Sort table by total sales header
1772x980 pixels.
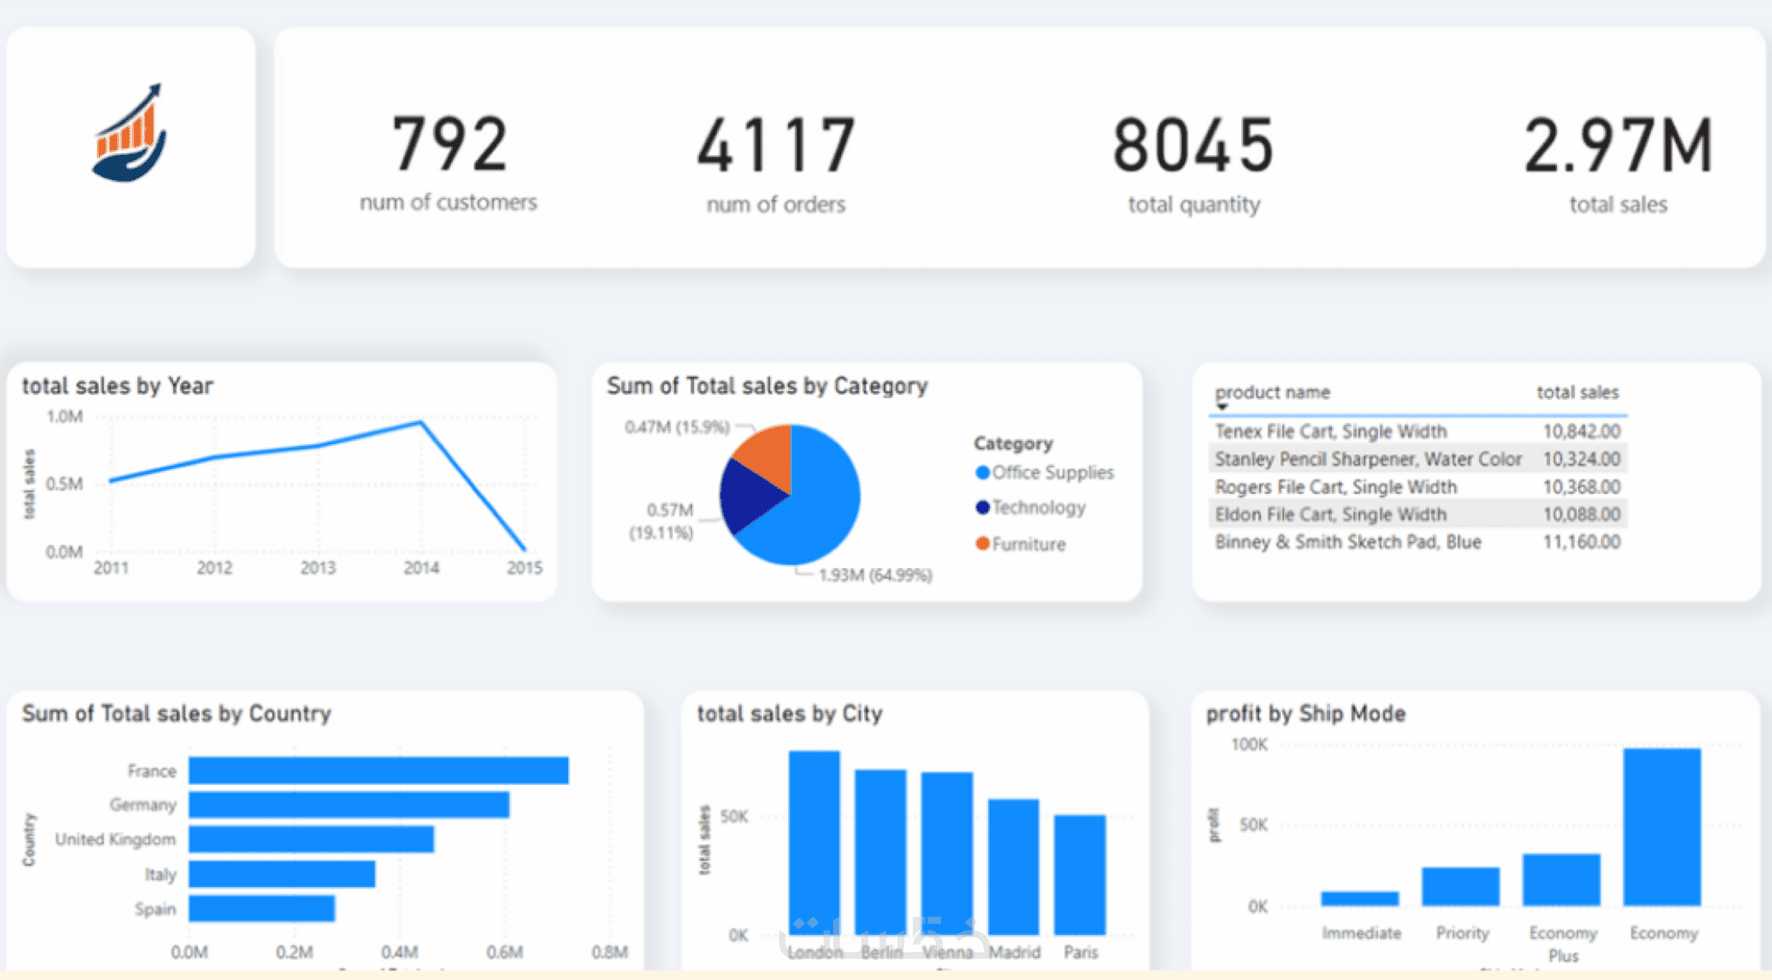click(1577, 392)
